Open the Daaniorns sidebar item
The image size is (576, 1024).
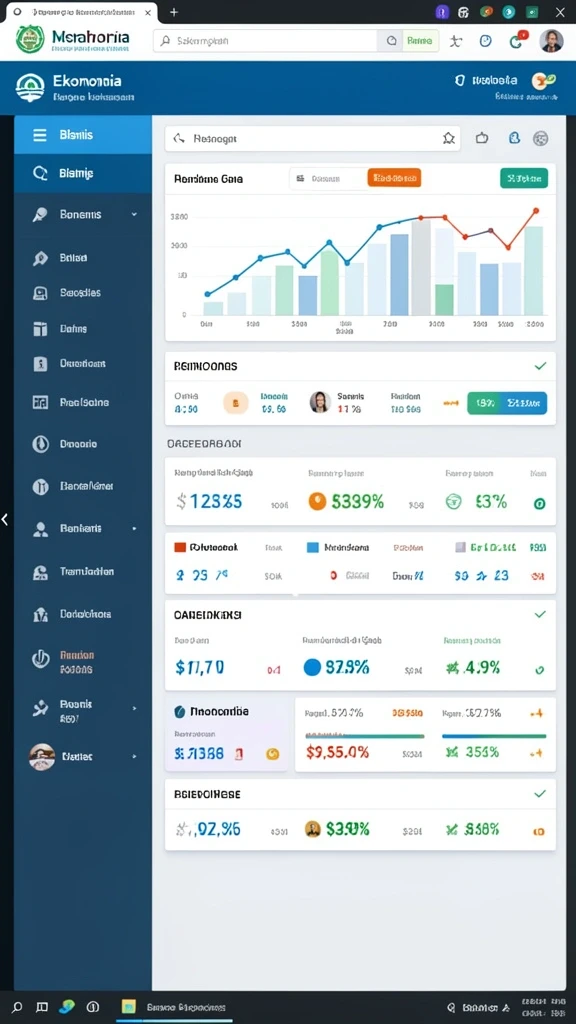[x=83, y=364]
